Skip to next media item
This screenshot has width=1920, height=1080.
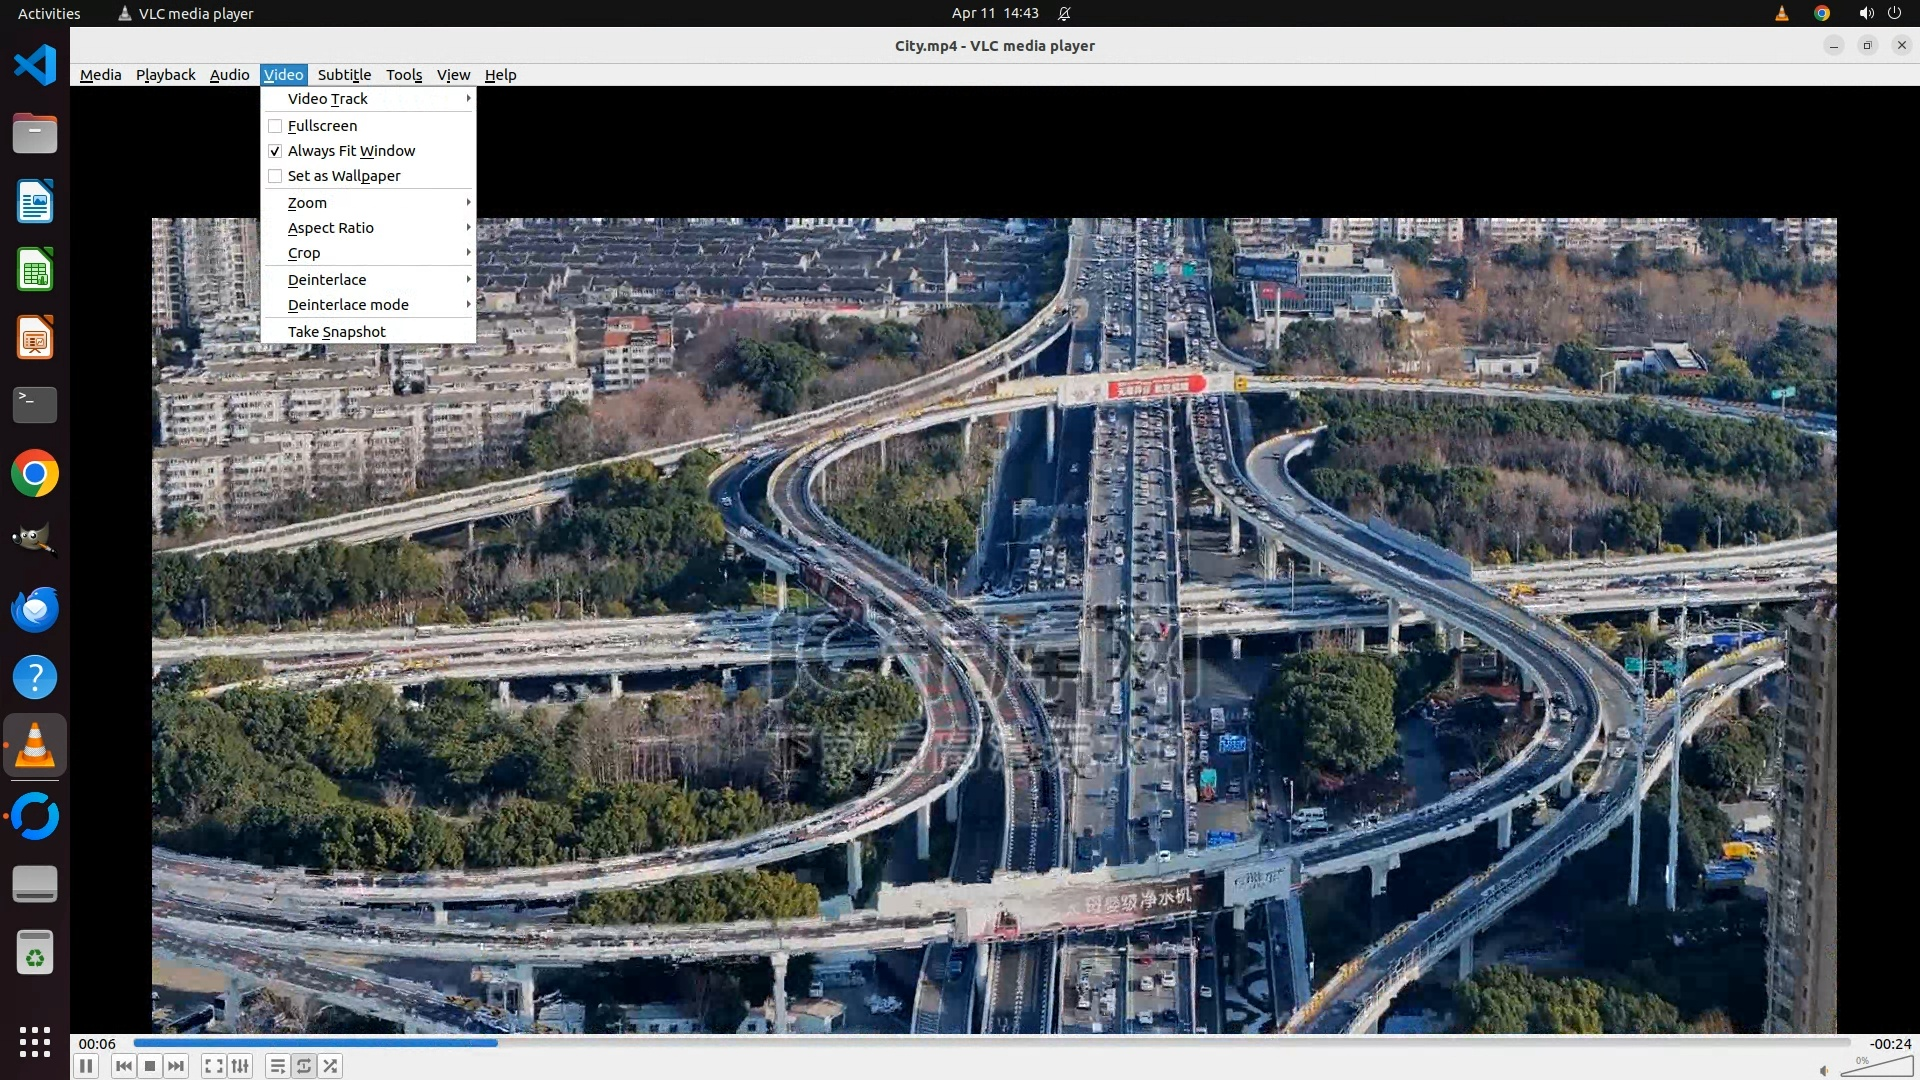[176, 1066]
